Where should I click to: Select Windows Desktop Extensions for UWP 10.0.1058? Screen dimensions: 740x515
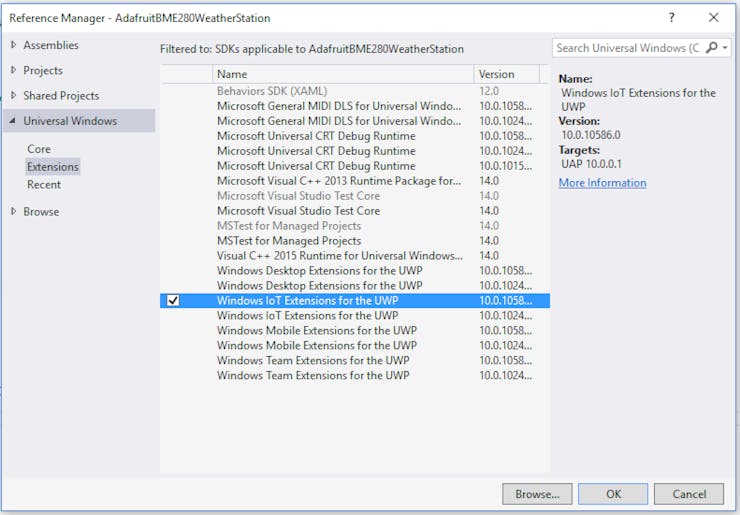(x=355, y=270)
